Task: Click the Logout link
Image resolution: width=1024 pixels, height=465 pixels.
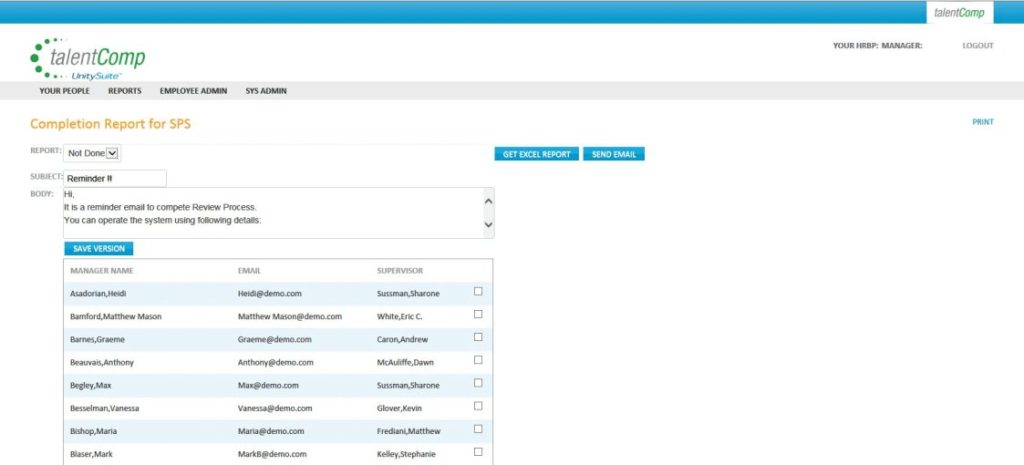Action: [x=977, y=46]
